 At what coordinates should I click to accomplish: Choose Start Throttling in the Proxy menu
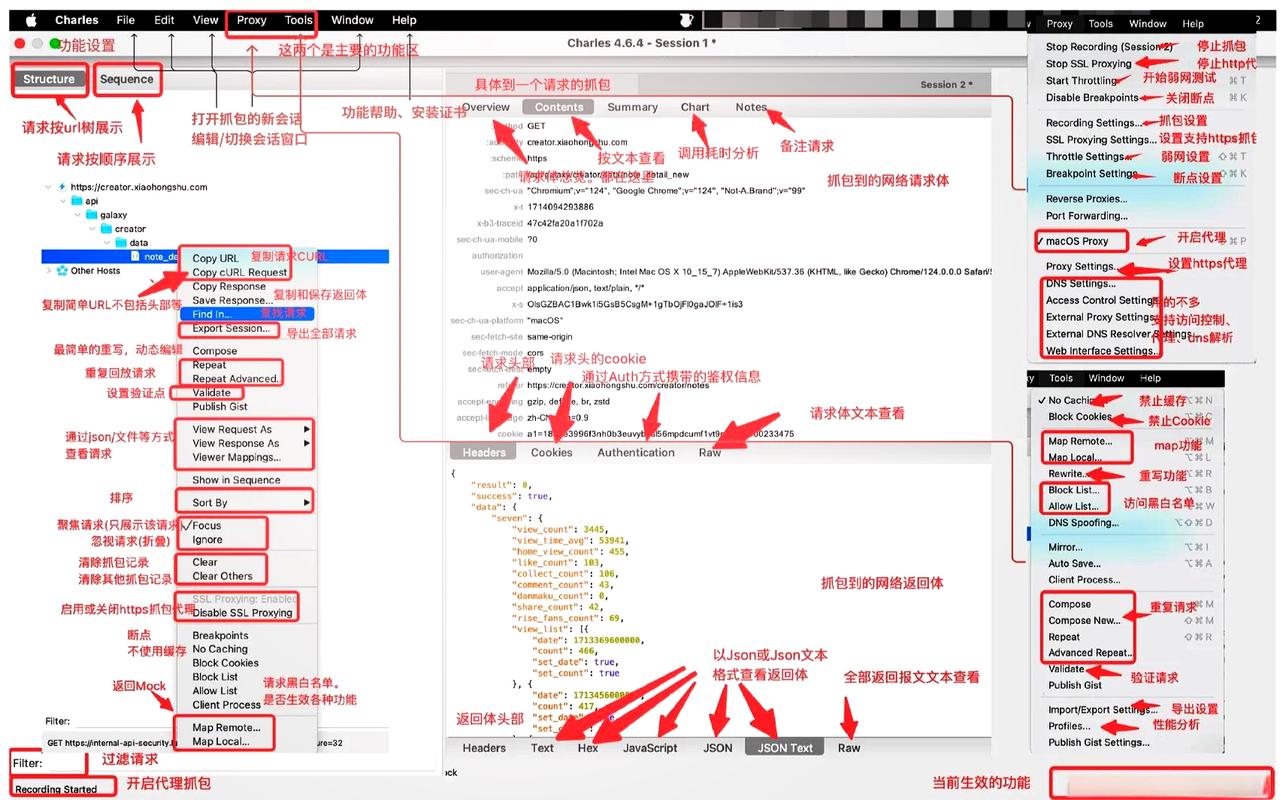pyautogui.click(x=1081, y=81)
